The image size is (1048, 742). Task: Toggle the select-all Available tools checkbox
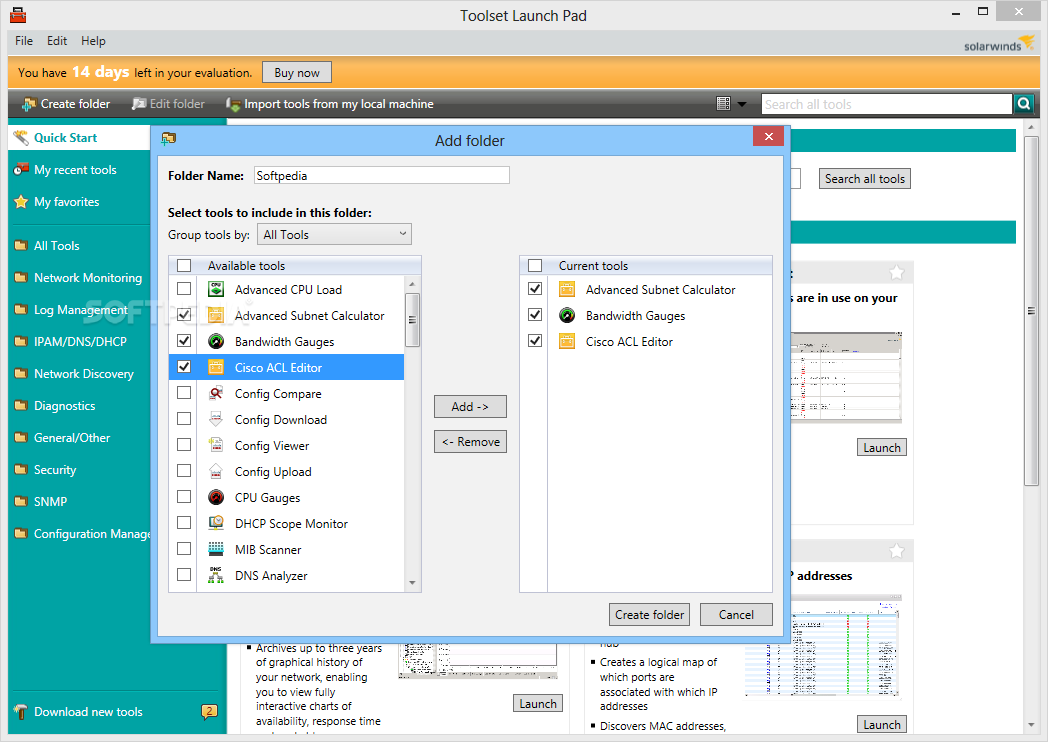pos(184,265)
